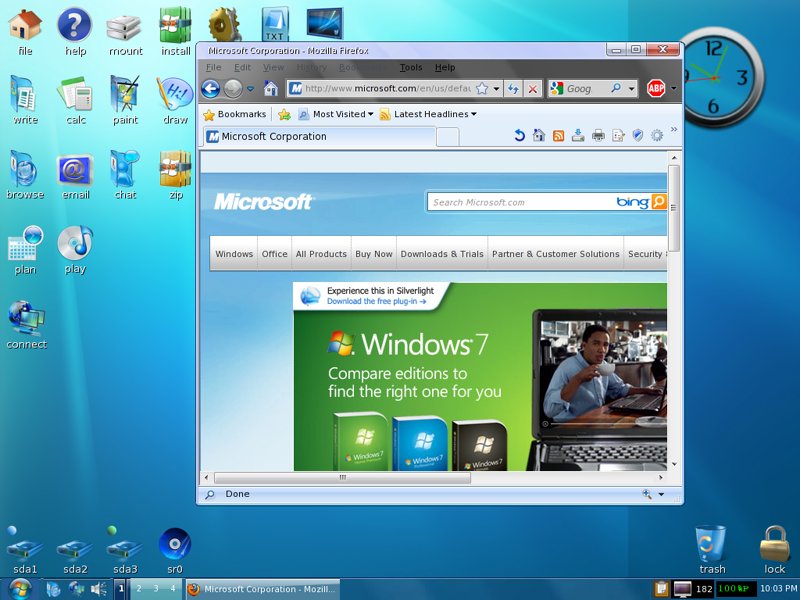800x600 pixels.
Task: Open the Edit menu
Action: [242, 67]
